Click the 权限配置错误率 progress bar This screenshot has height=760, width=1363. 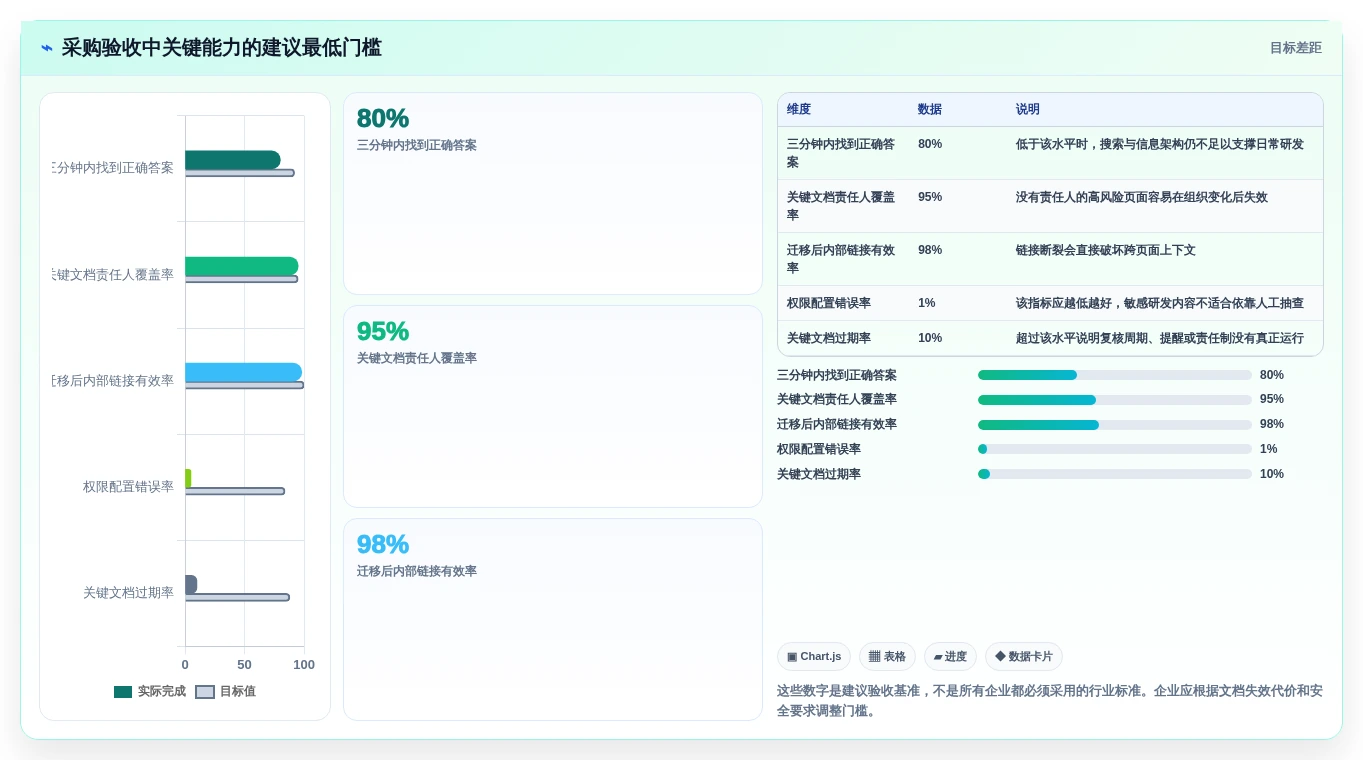[1115, 449]
